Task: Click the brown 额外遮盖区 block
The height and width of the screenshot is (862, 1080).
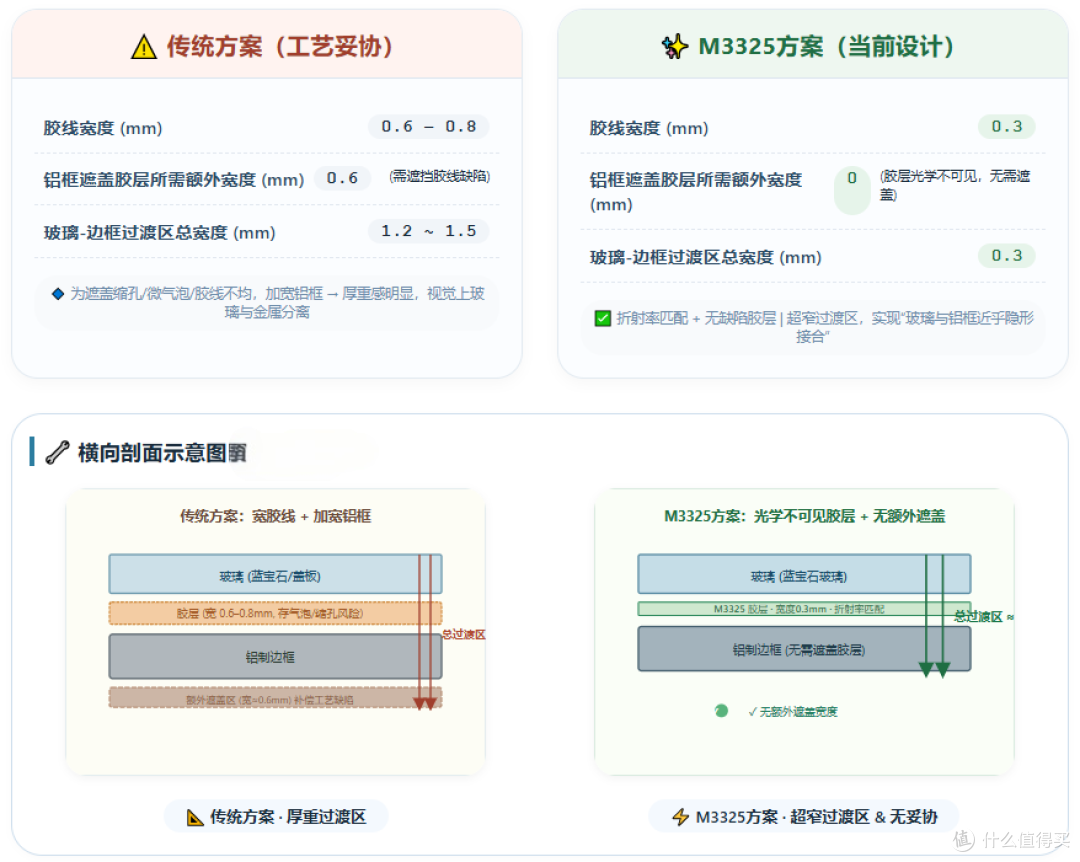Action: coord(275,698)
